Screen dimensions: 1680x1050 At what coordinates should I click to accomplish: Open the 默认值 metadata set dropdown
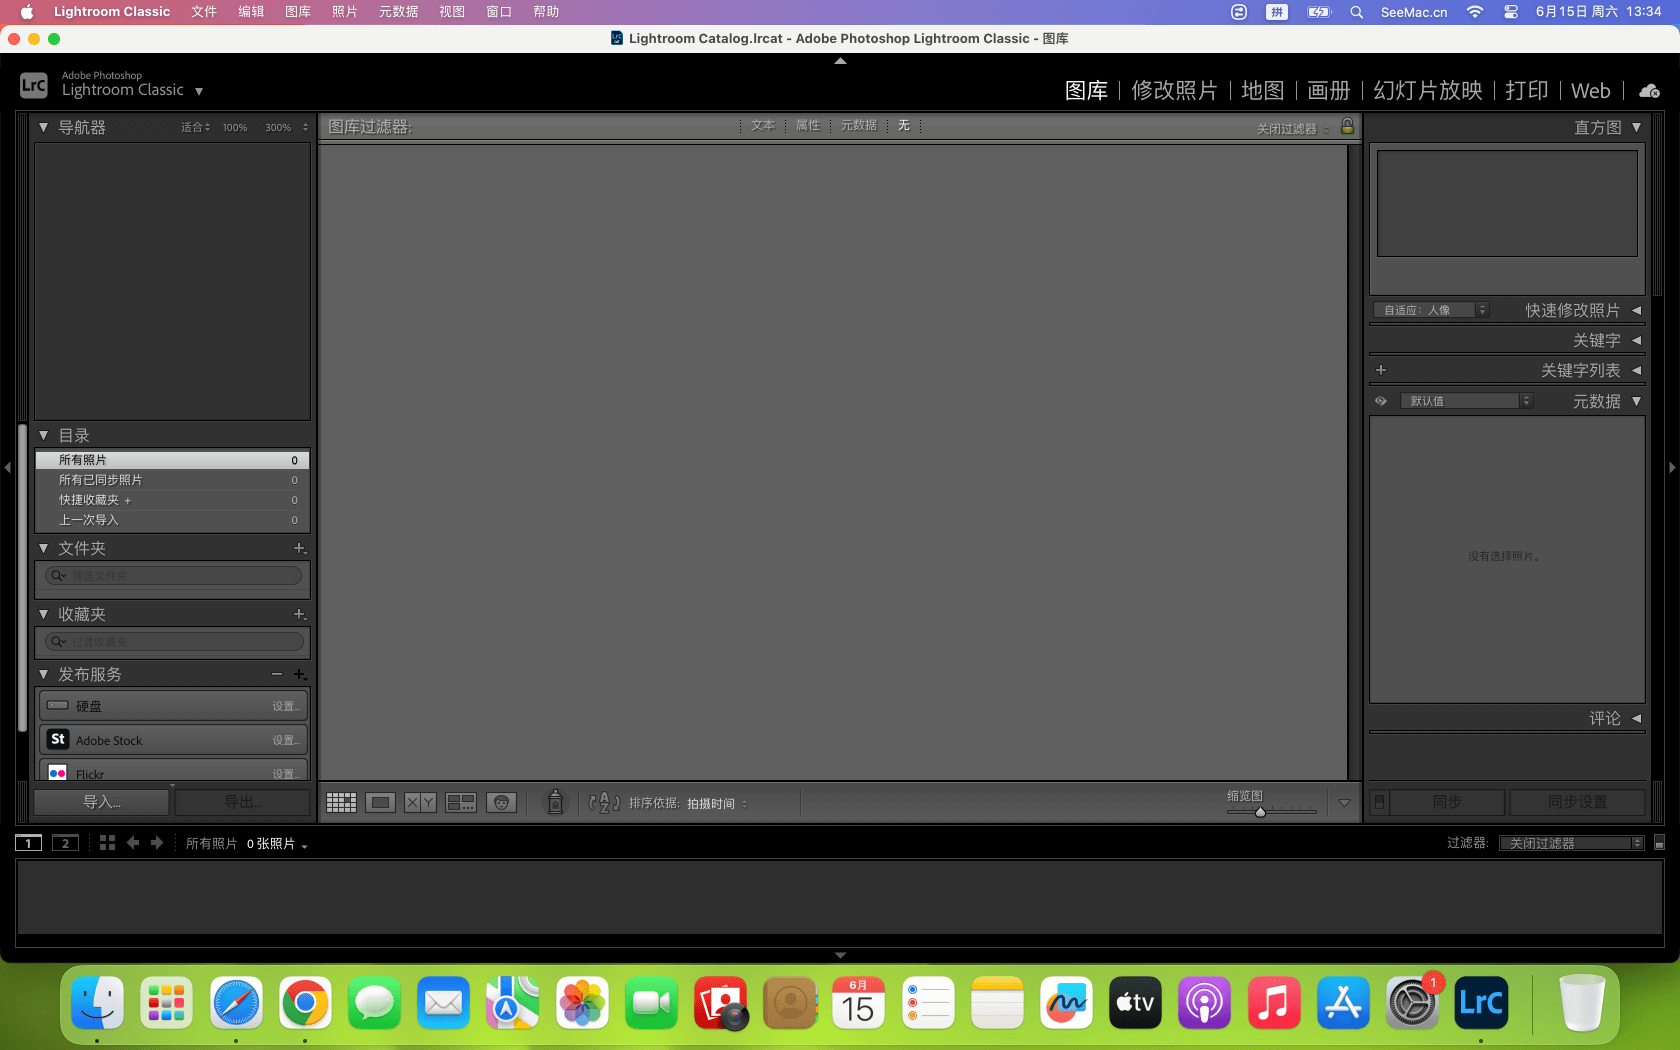point(1466,401)
